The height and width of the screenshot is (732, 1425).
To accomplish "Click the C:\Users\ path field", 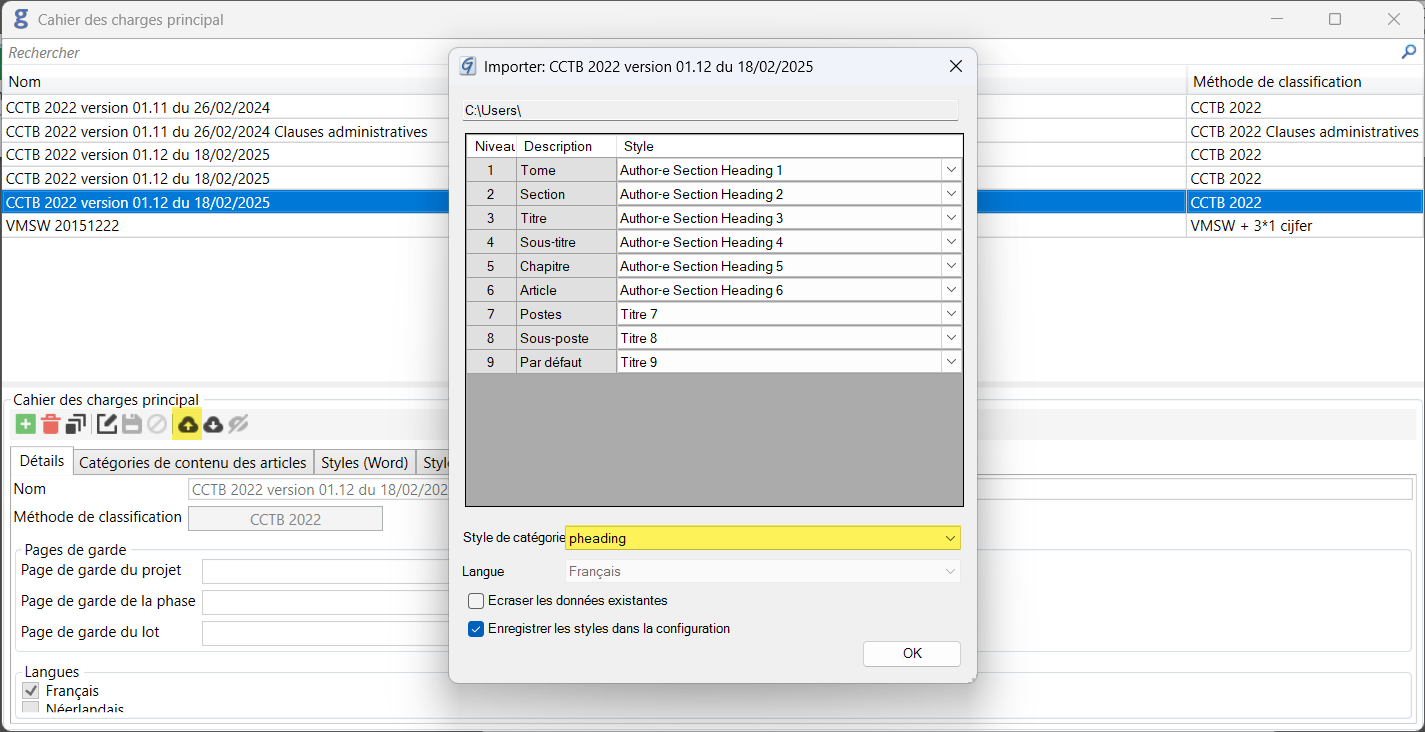I will (710, 110).
